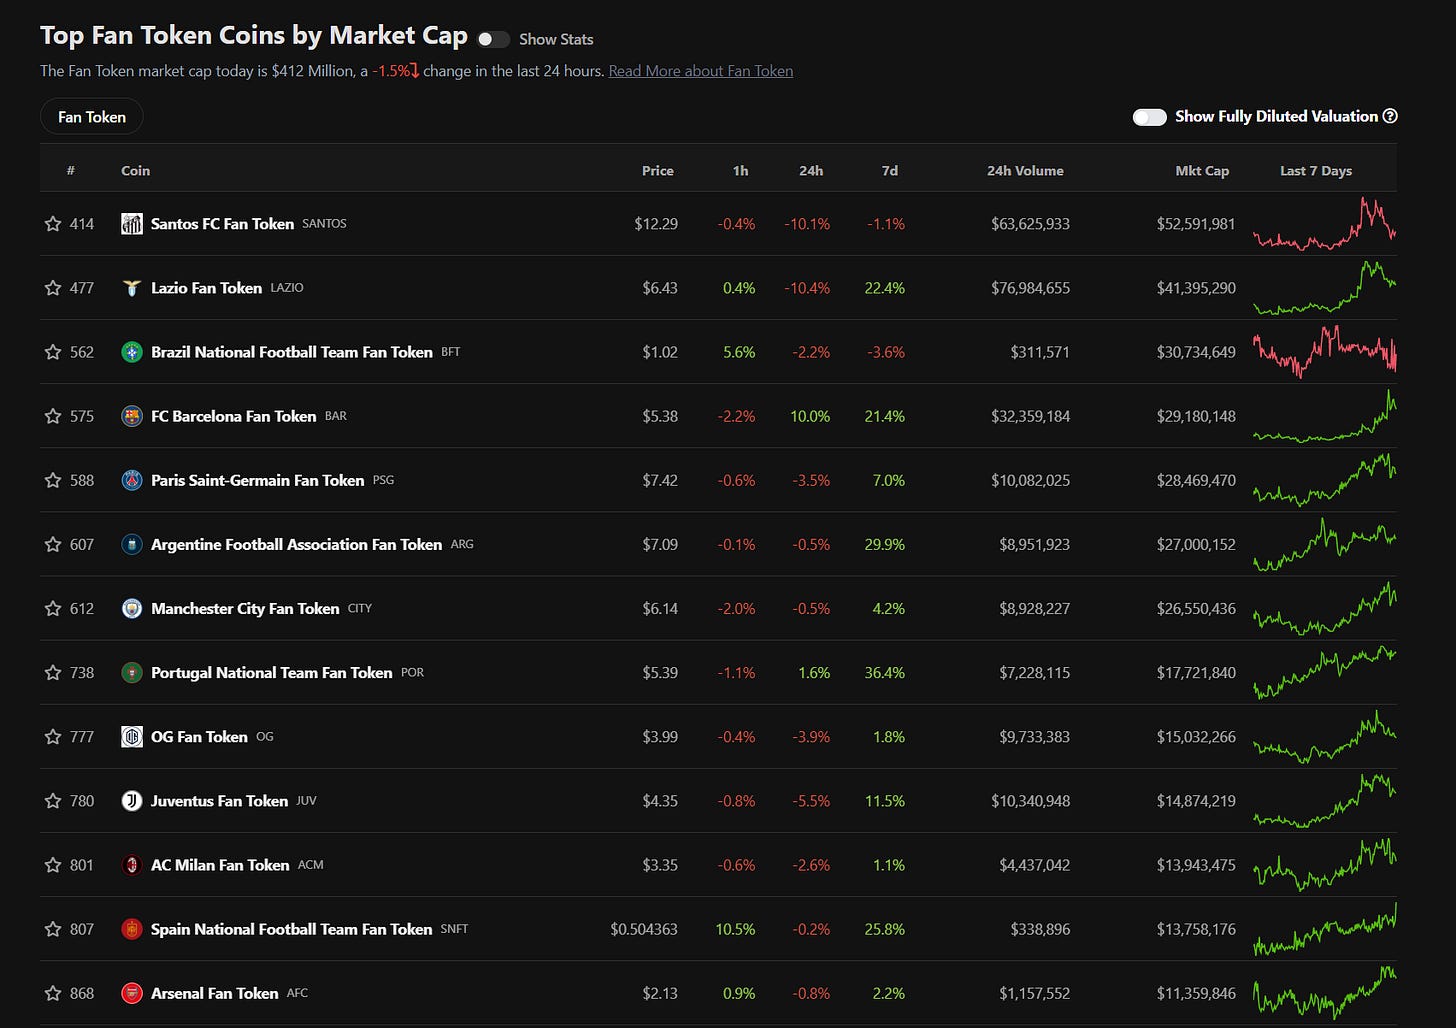Click the Manchester City crest icon
This screenshot has width=1456, height=1028.
pyautogui.click(x=132, y=608)
